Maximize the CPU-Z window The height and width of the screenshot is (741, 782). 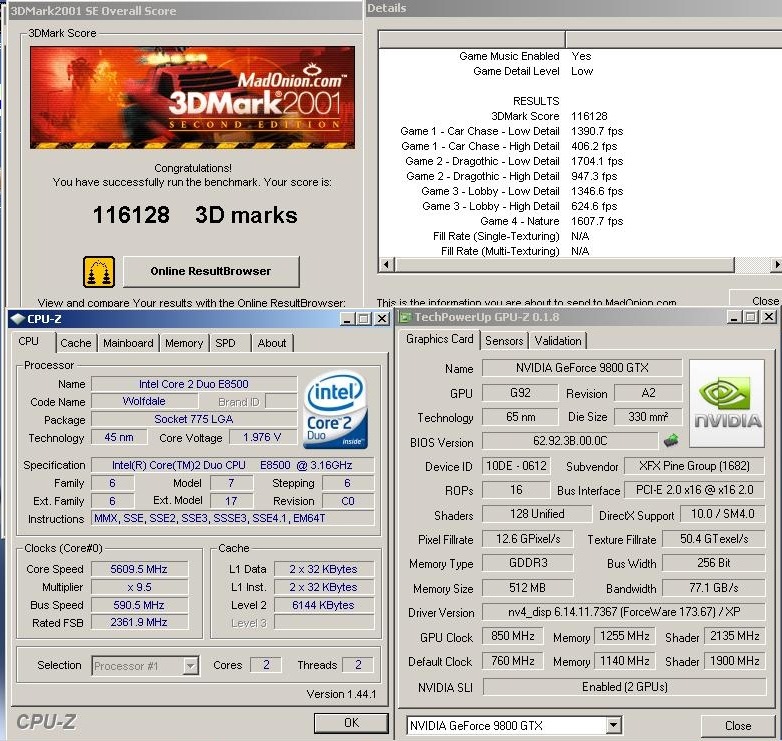click(364, 319)
